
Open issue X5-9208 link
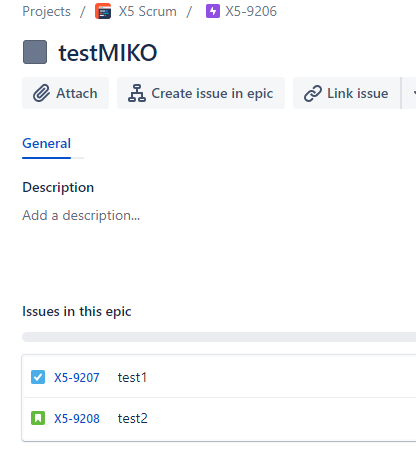[x=77, y=418]
